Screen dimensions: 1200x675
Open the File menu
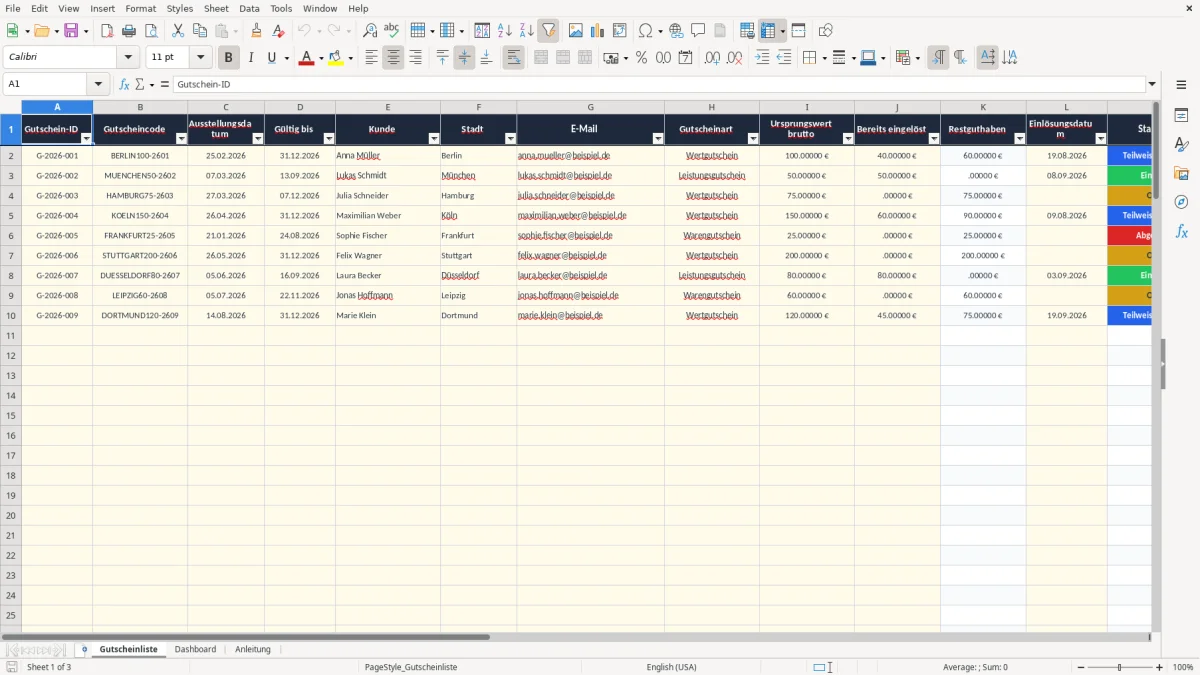13,8
